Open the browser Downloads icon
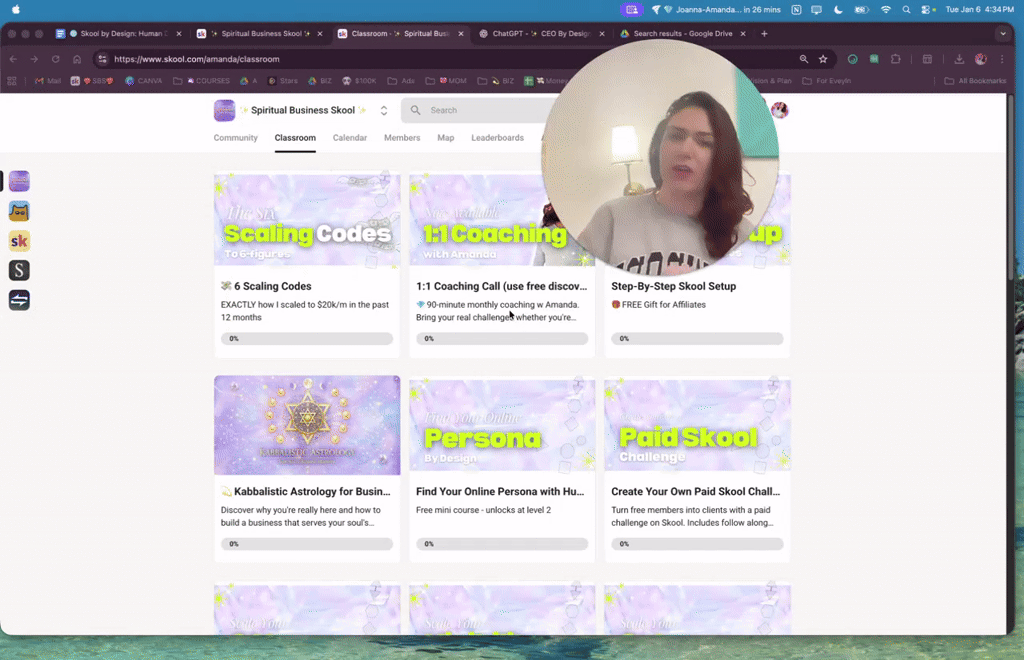Image resolution: width=1024 pixels, height=660 pixels. pyautogui.click(x=959, y=59)
